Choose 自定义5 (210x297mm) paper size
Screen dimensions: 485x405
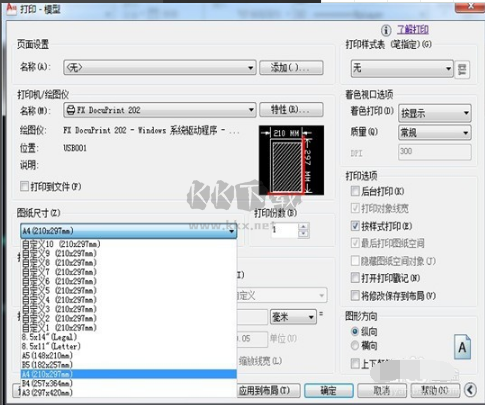click(129, 290)
